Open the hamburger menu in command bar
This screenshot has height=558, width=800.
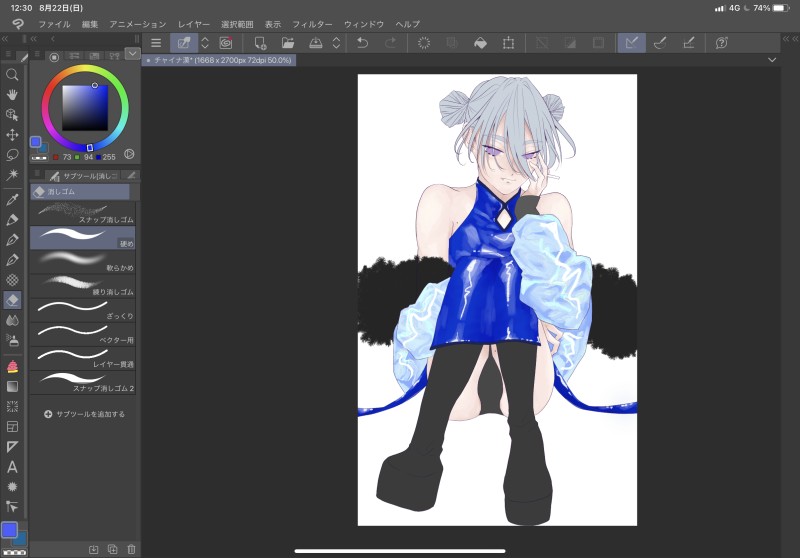156,43
